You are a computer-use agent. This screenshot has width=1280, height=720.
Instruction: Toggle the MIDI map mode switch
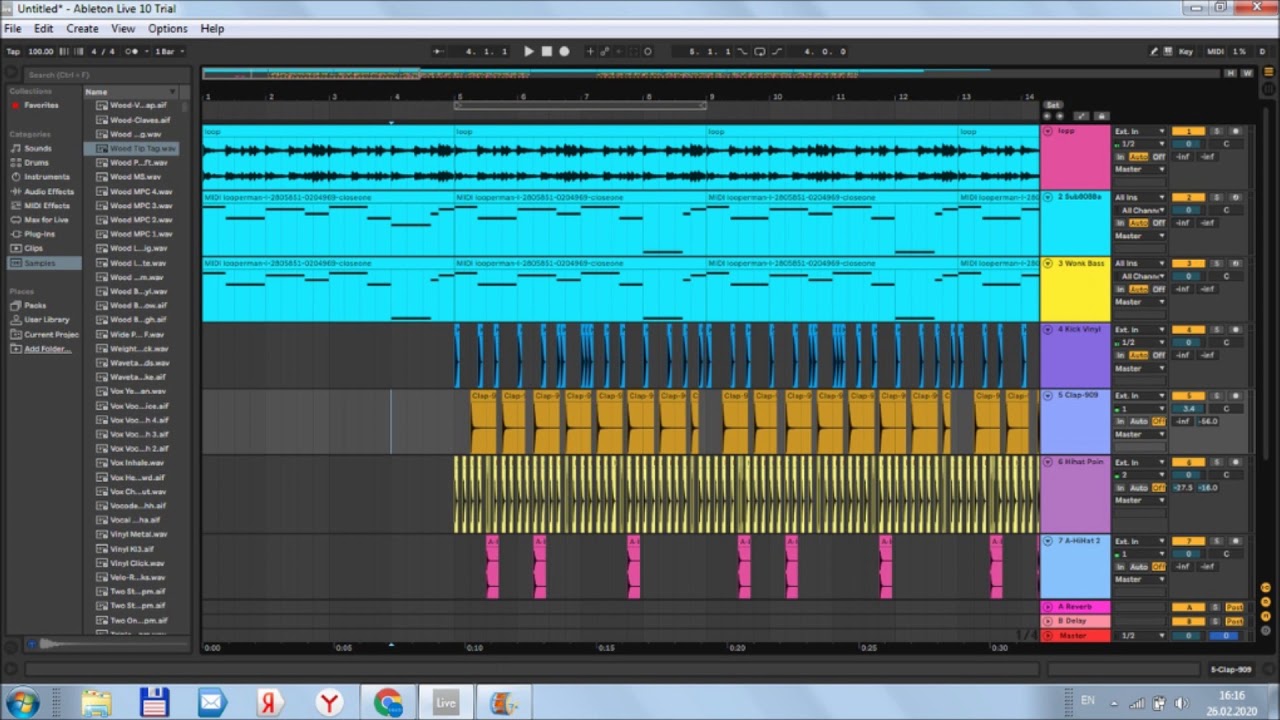coord(1215,51)
